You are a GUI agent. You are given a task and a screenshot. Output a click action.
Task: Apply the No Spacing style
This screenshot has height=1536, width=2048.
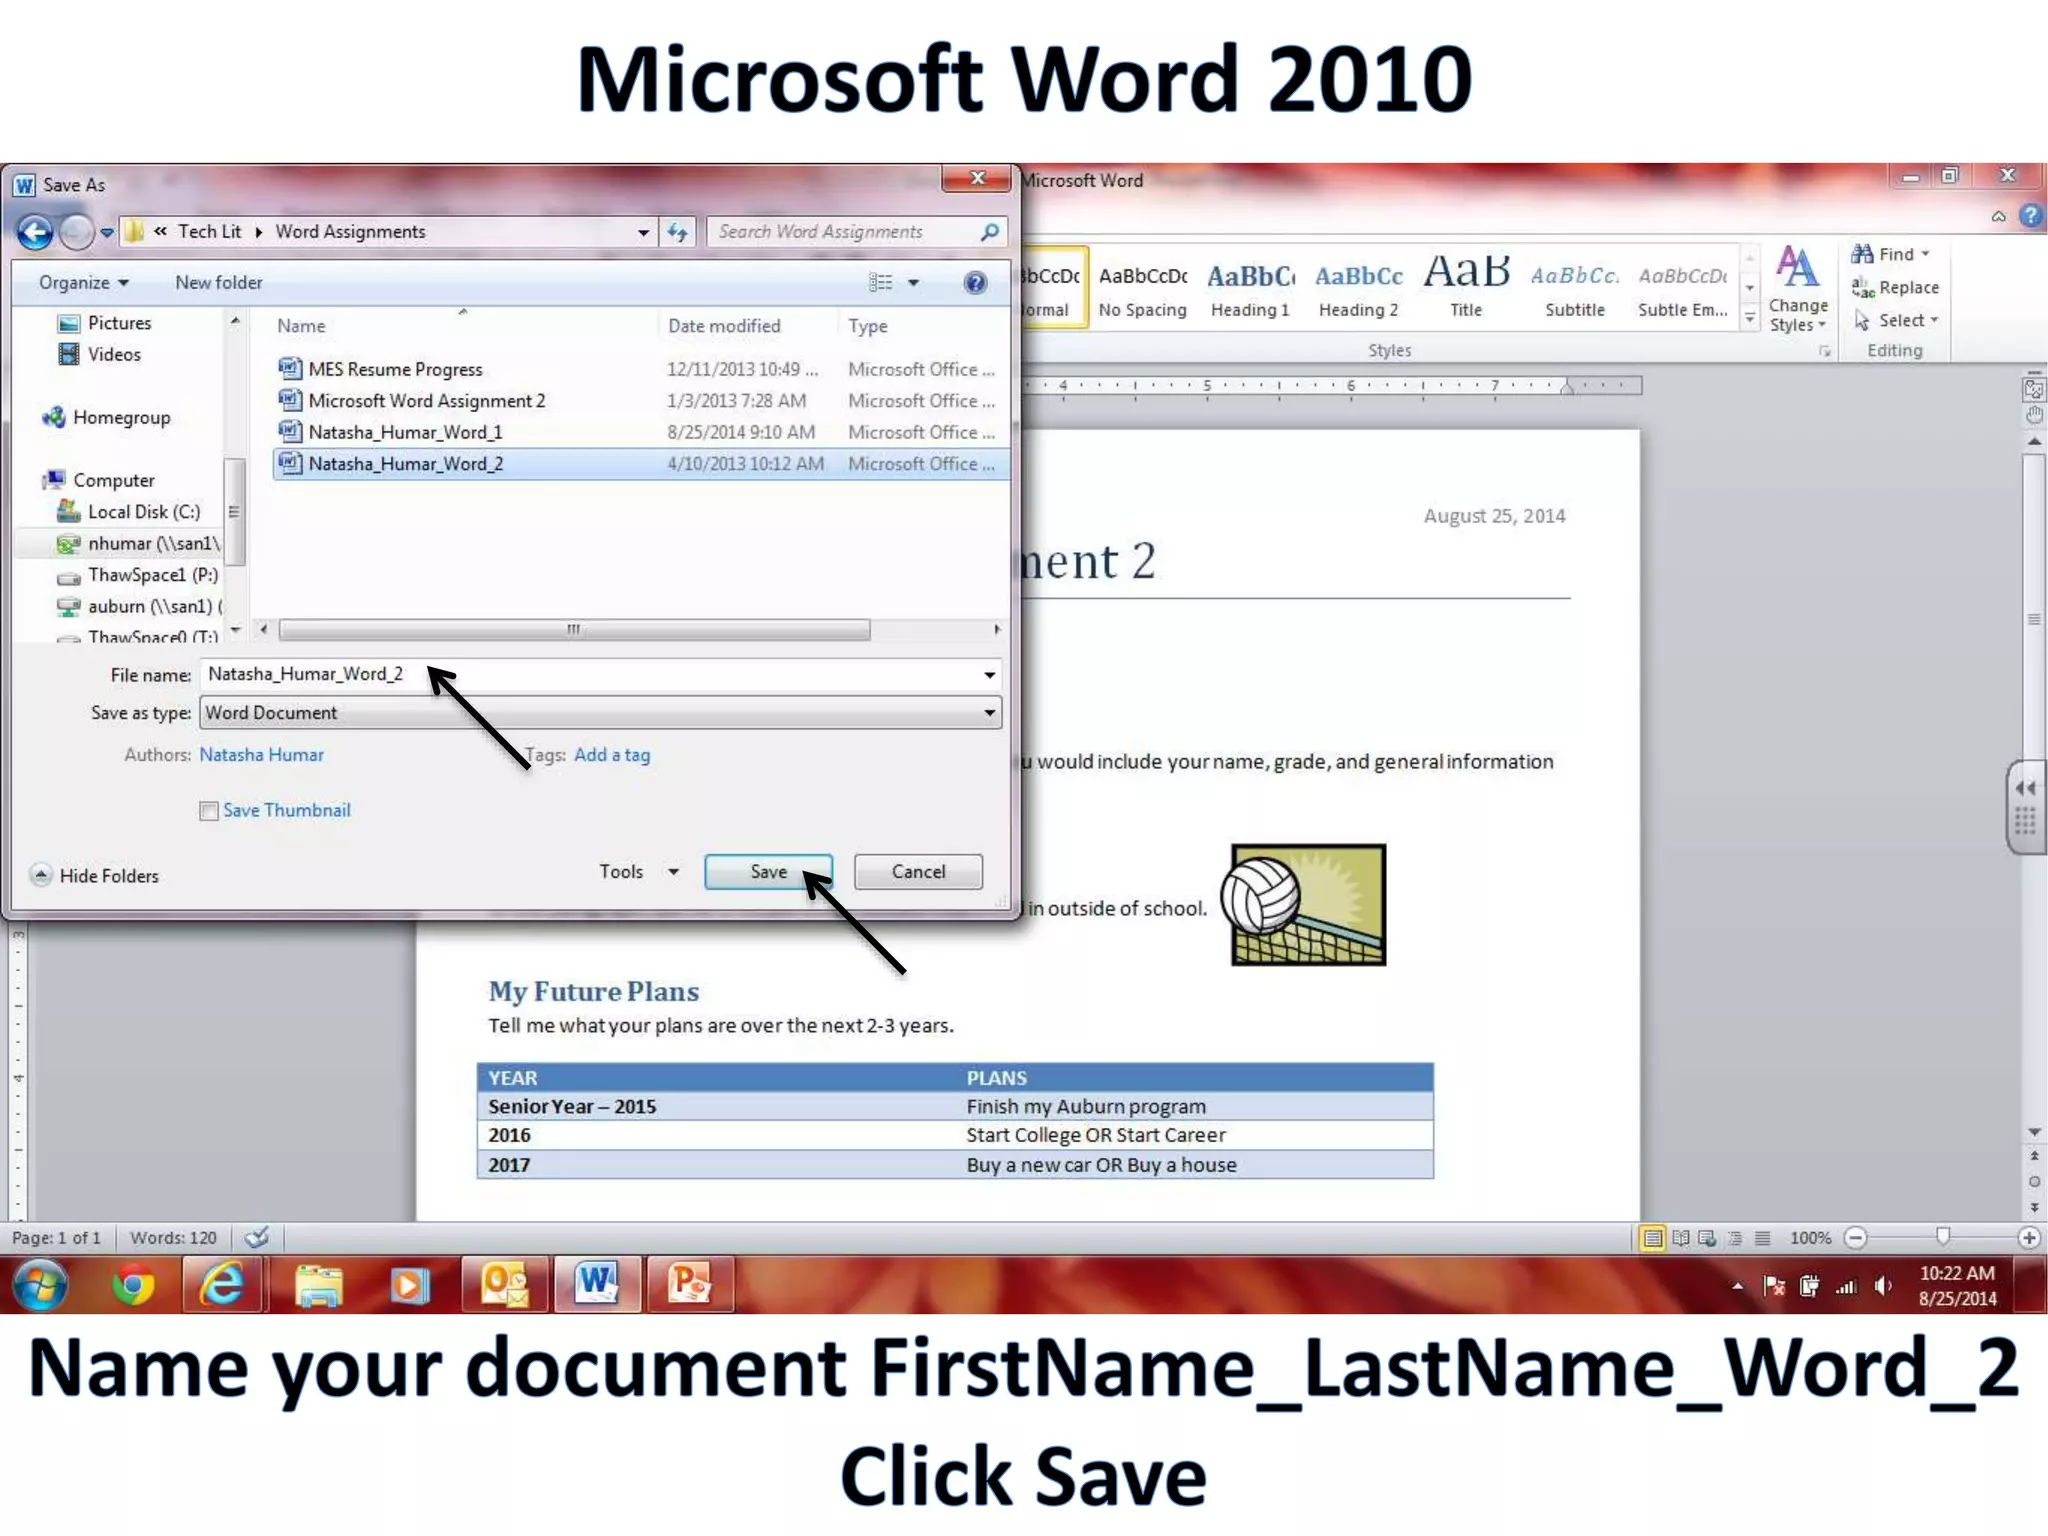[x=1142, y=289]
